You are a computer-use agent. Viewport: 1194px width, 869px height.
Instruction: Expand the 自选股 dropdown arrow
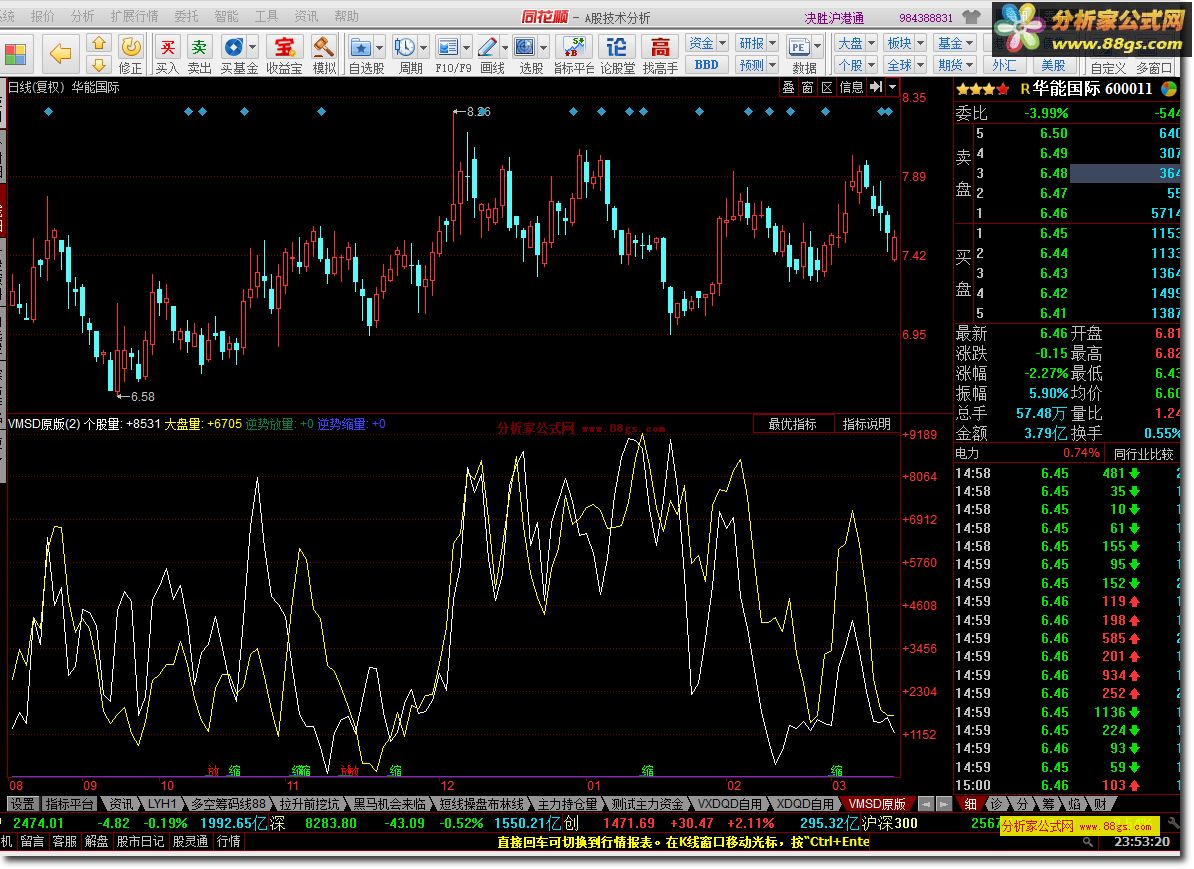[x=379, y=47]
